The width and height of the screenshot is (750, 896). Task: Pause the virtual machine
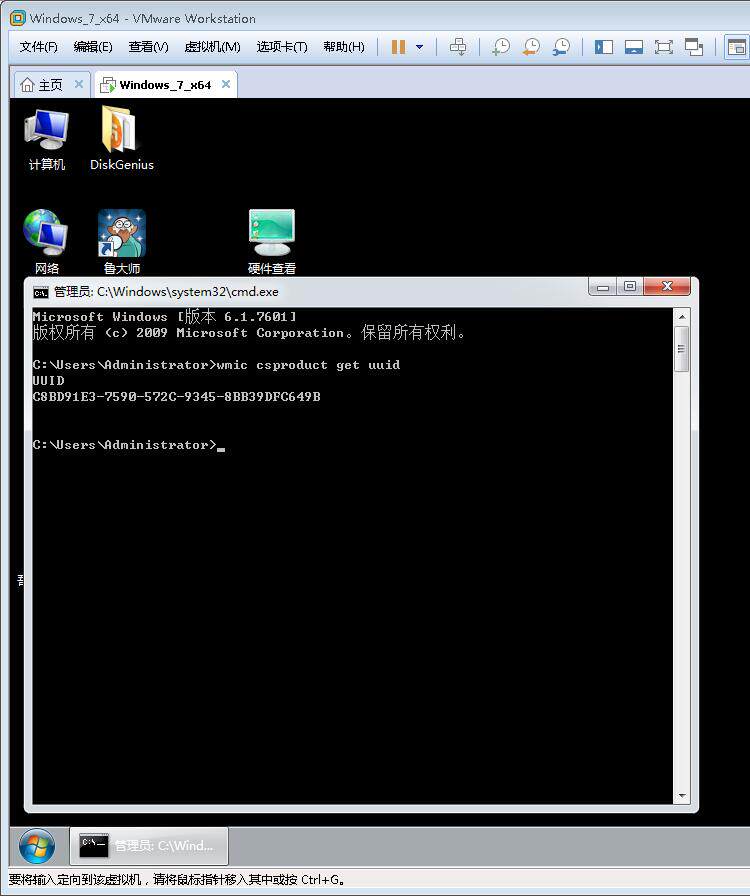(x=398, y=47)
